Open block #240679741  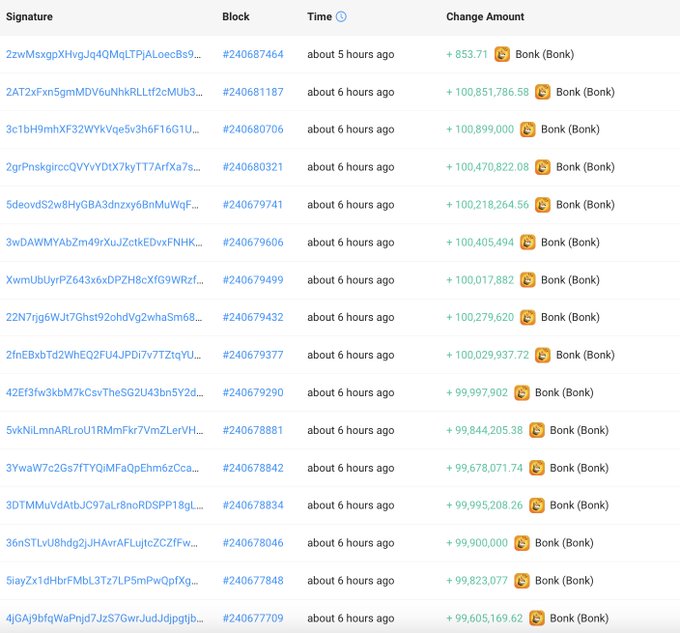click(253, 205)
